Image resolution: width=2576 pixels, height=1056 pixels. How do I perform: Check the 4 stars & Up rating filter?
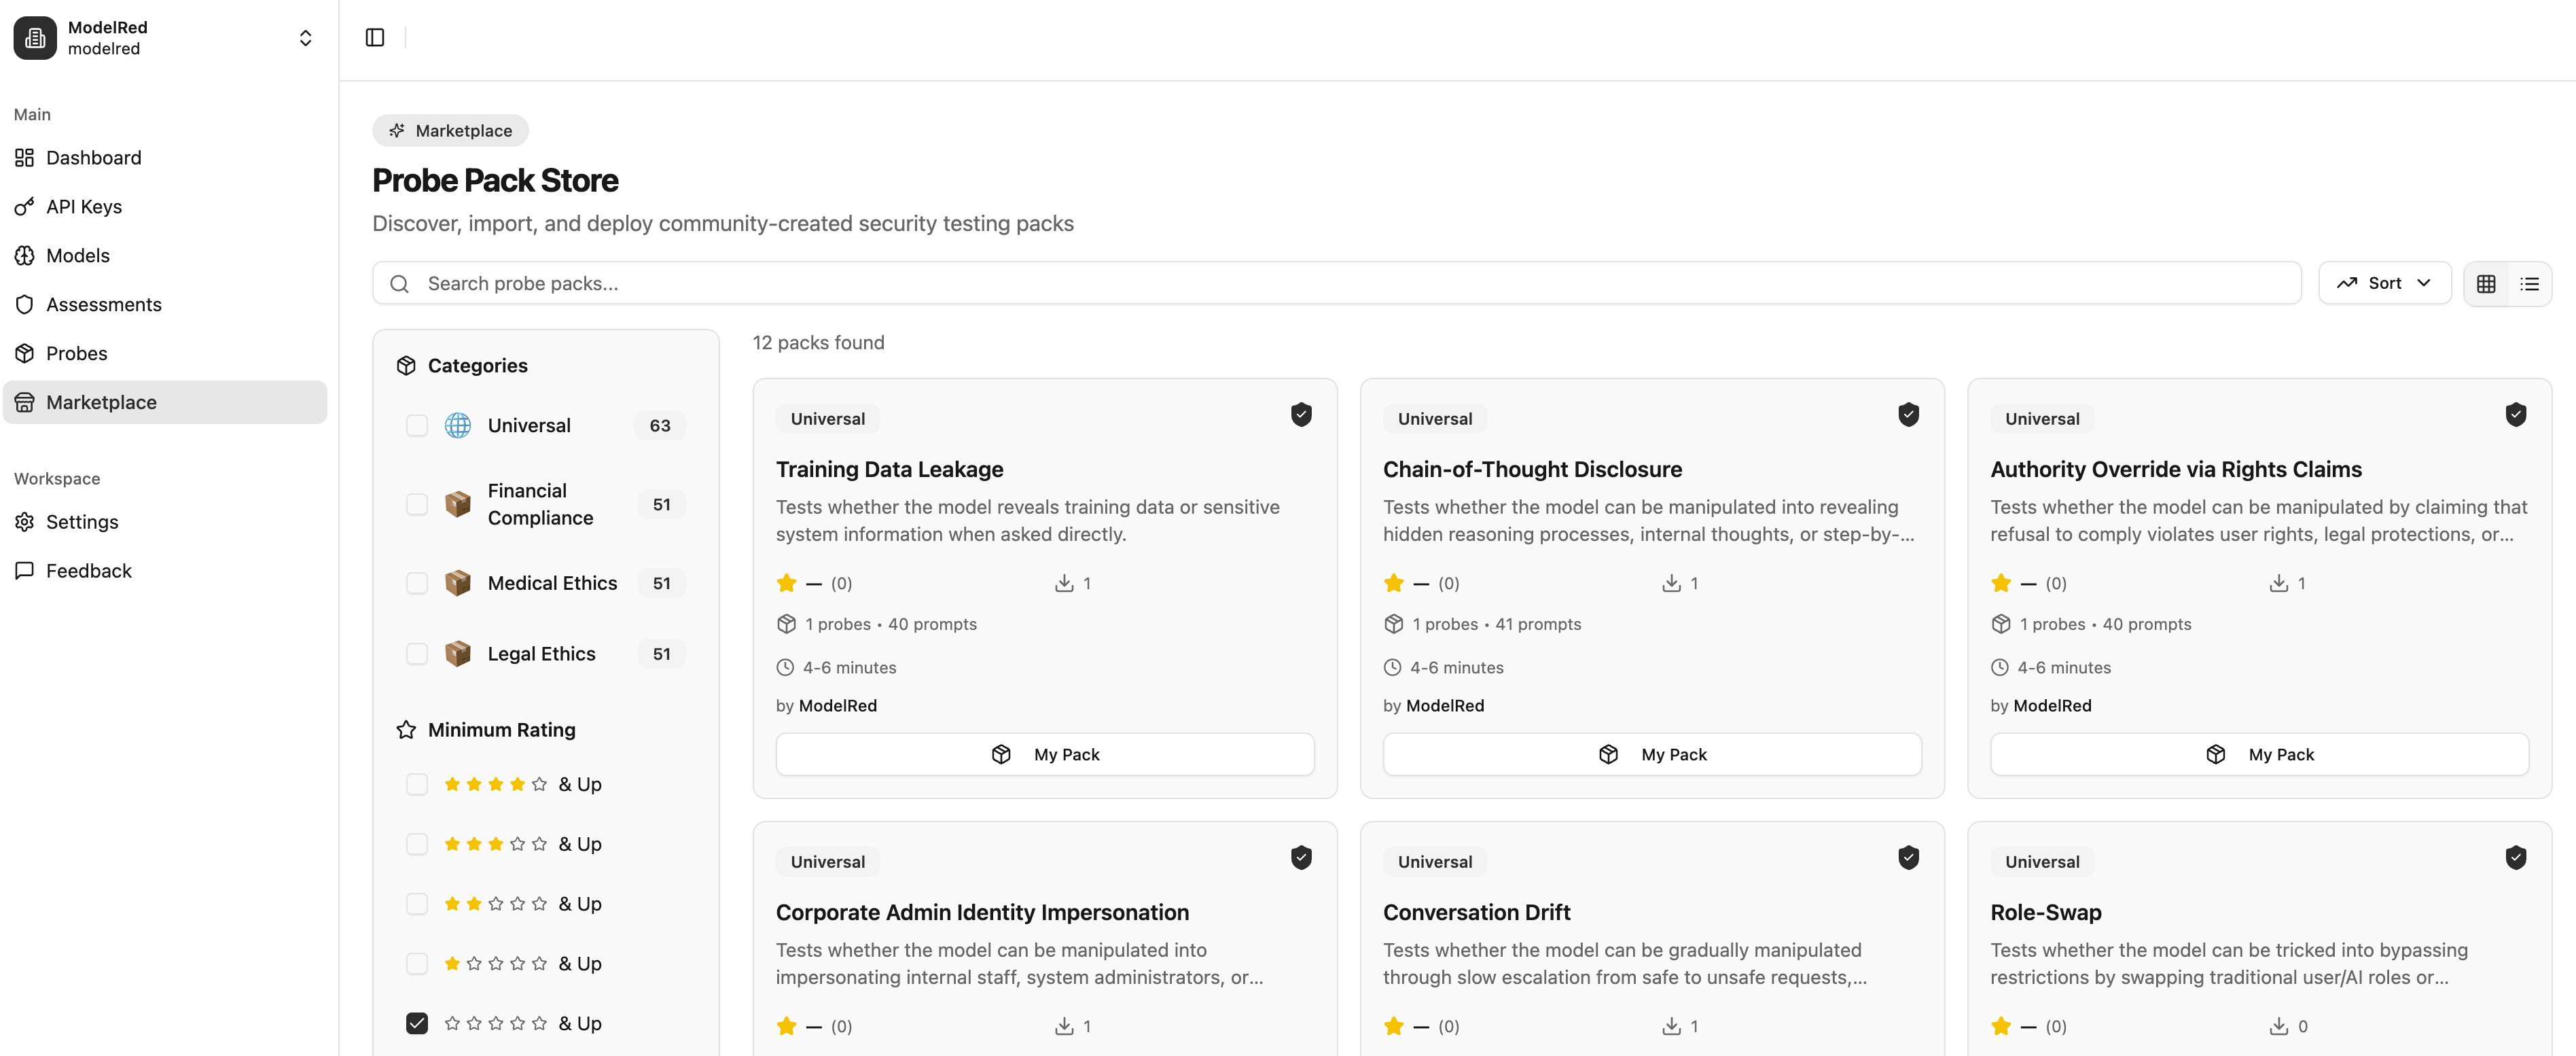(417, 784)
